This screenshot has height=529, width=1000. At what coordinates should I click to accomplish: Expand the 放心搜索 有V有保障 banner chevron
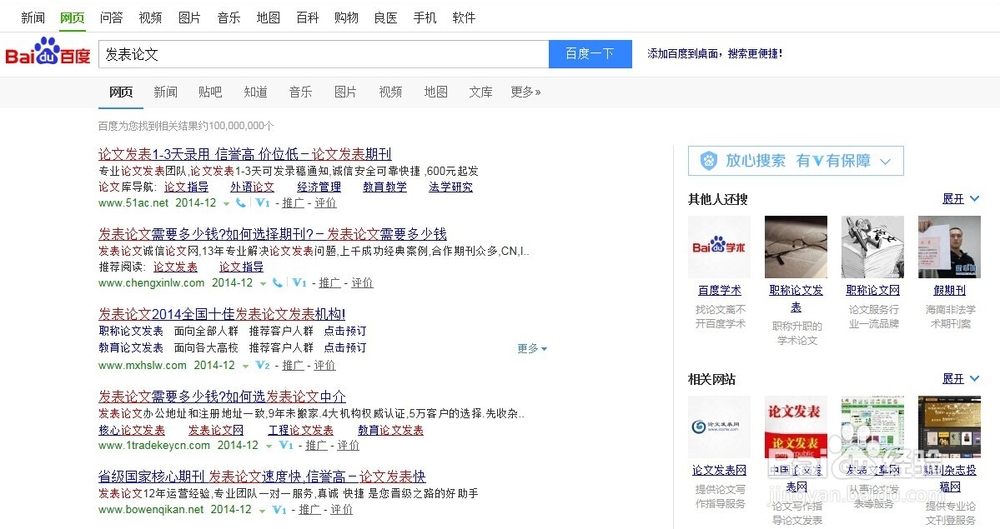click(885, 161)
